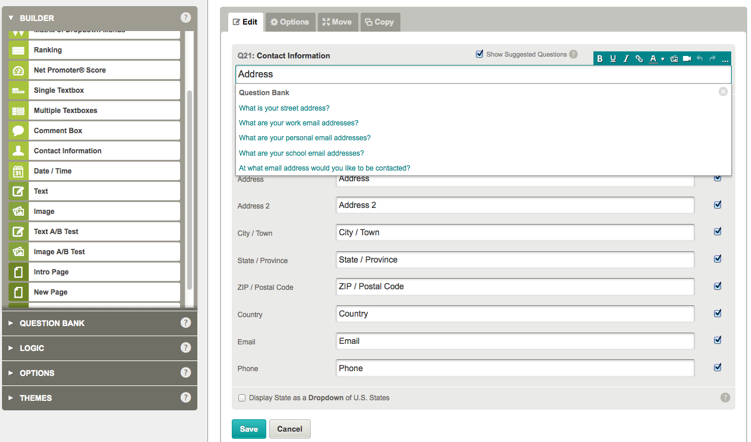Toggle the Phone field checkbox
Screen dimensions: 751x442
pyautogui.click(x=717, y=368)
